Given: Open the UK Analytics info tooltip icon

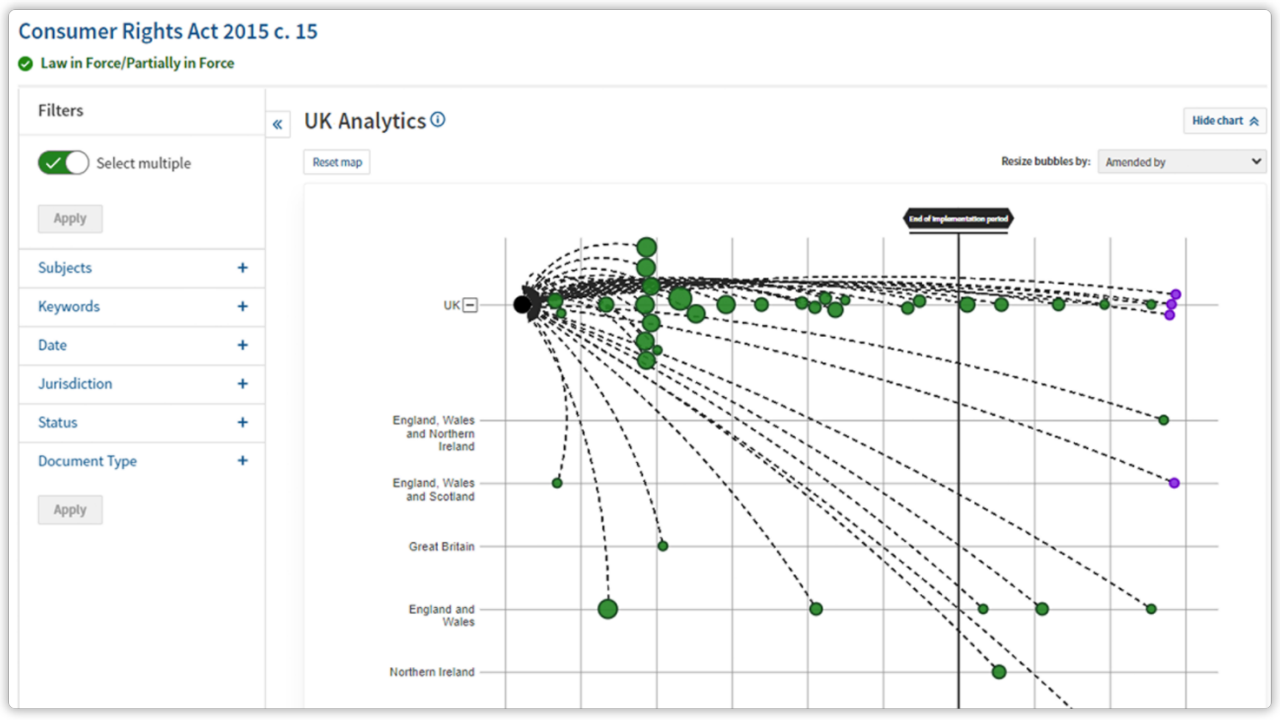Looking at the screenshot, I should point(438,119).
